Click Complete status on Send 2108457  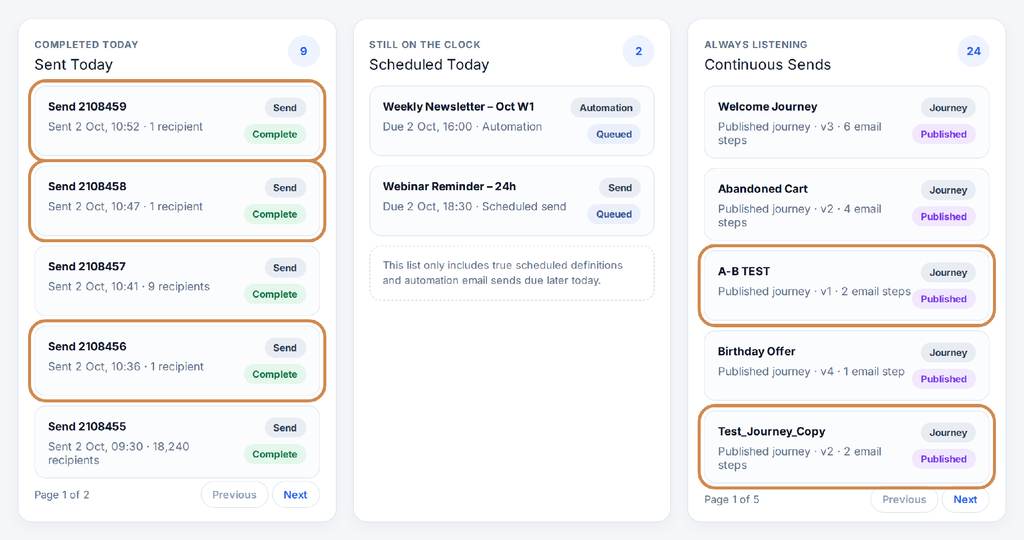coord(275,294)
